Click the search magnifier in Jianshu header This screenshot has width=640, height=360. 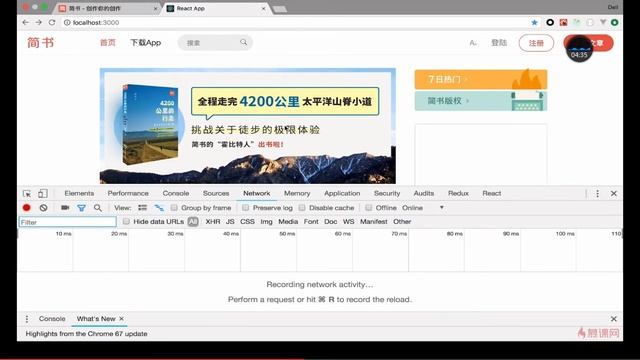coord(244,42)
